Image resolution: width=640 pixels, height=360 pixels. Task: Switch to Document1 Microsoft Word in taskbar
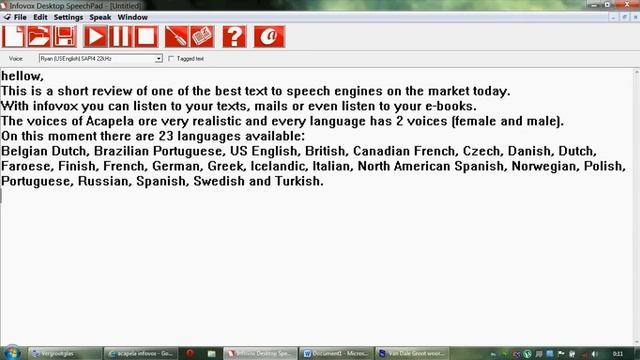pyautogui.click(x=336, y=353)
